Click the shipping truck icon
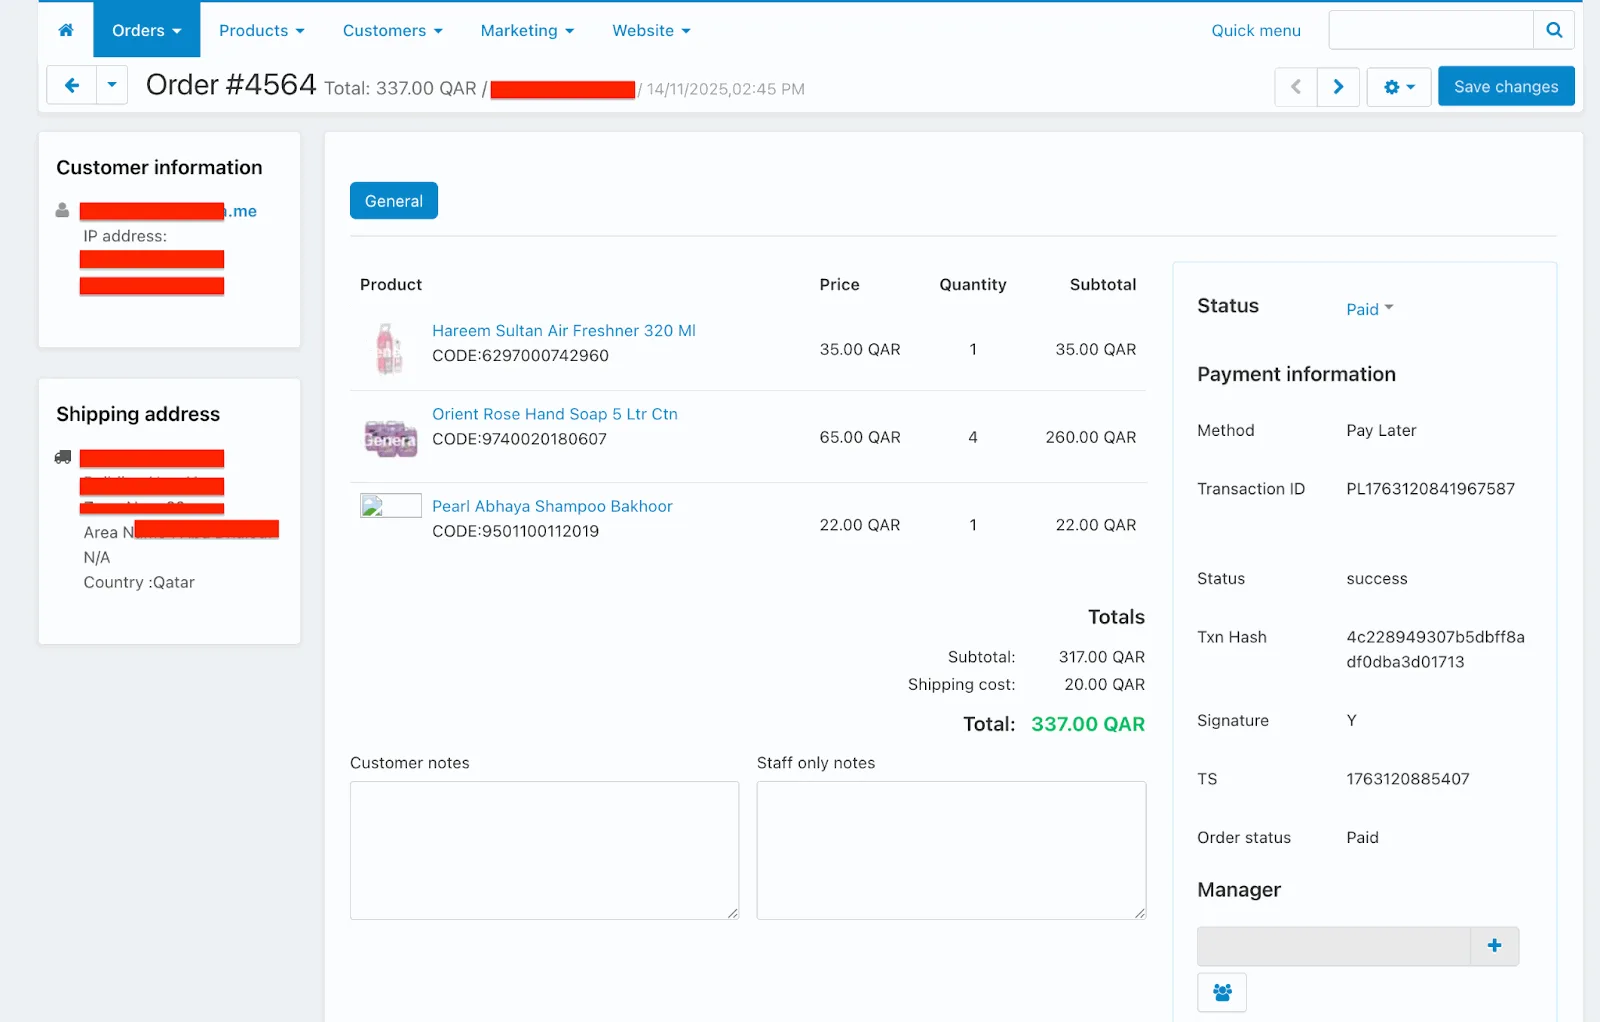The width and height of the screenshot is (1600, 1022). coord(63,457)
